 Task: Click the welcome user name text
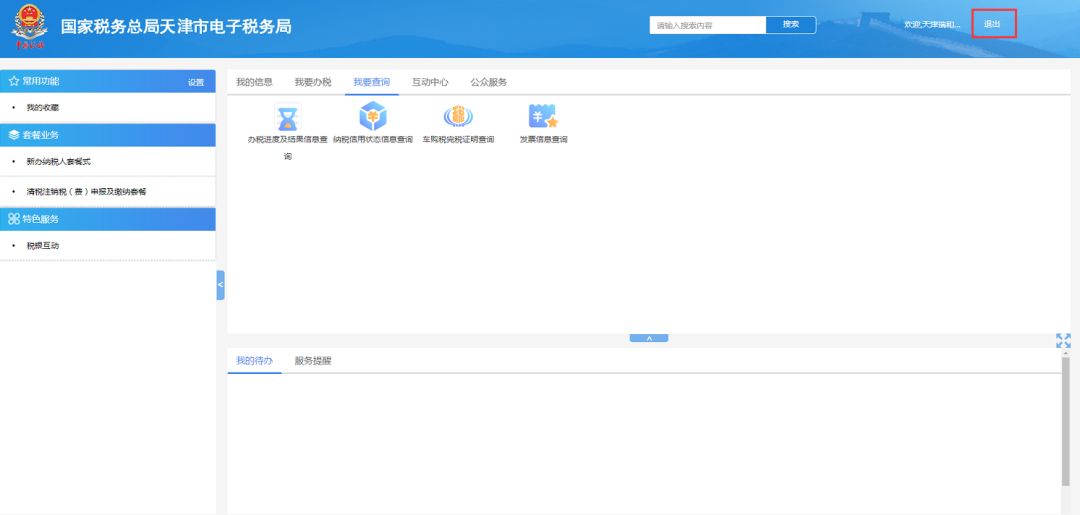[x=932, y=25]
